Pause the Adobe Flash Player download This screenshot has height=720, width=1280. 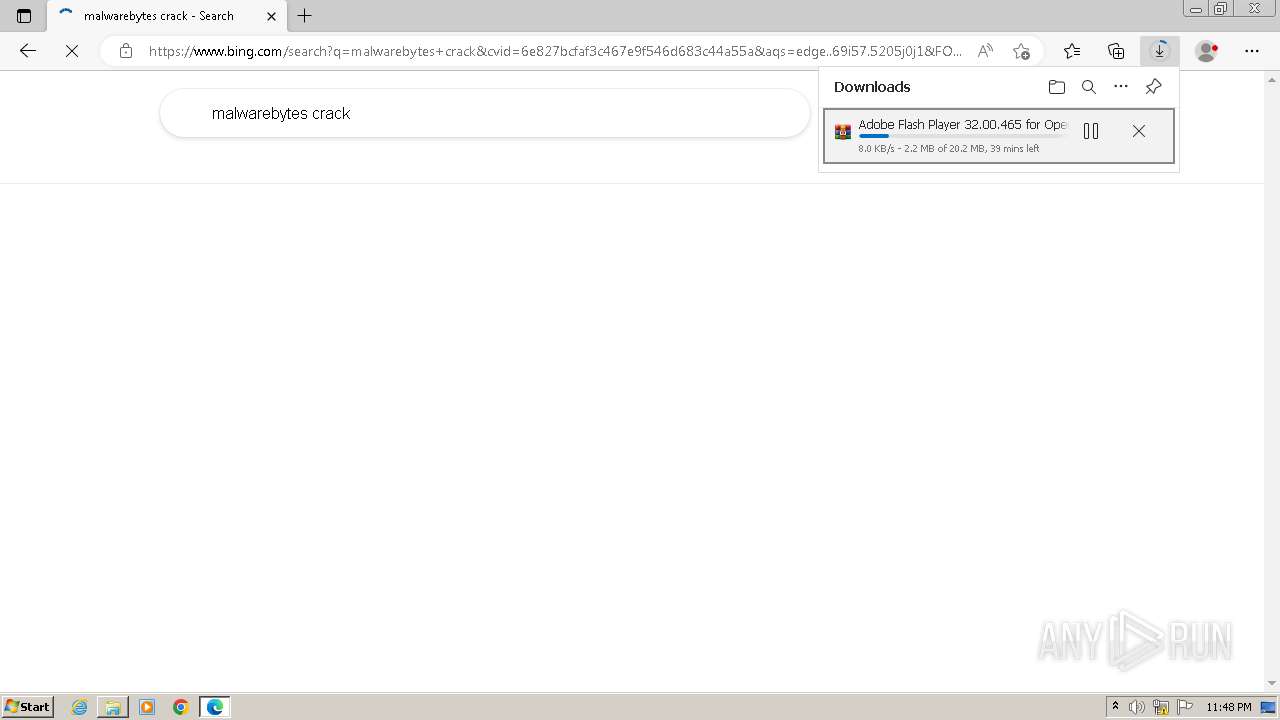click(1091, 131)
